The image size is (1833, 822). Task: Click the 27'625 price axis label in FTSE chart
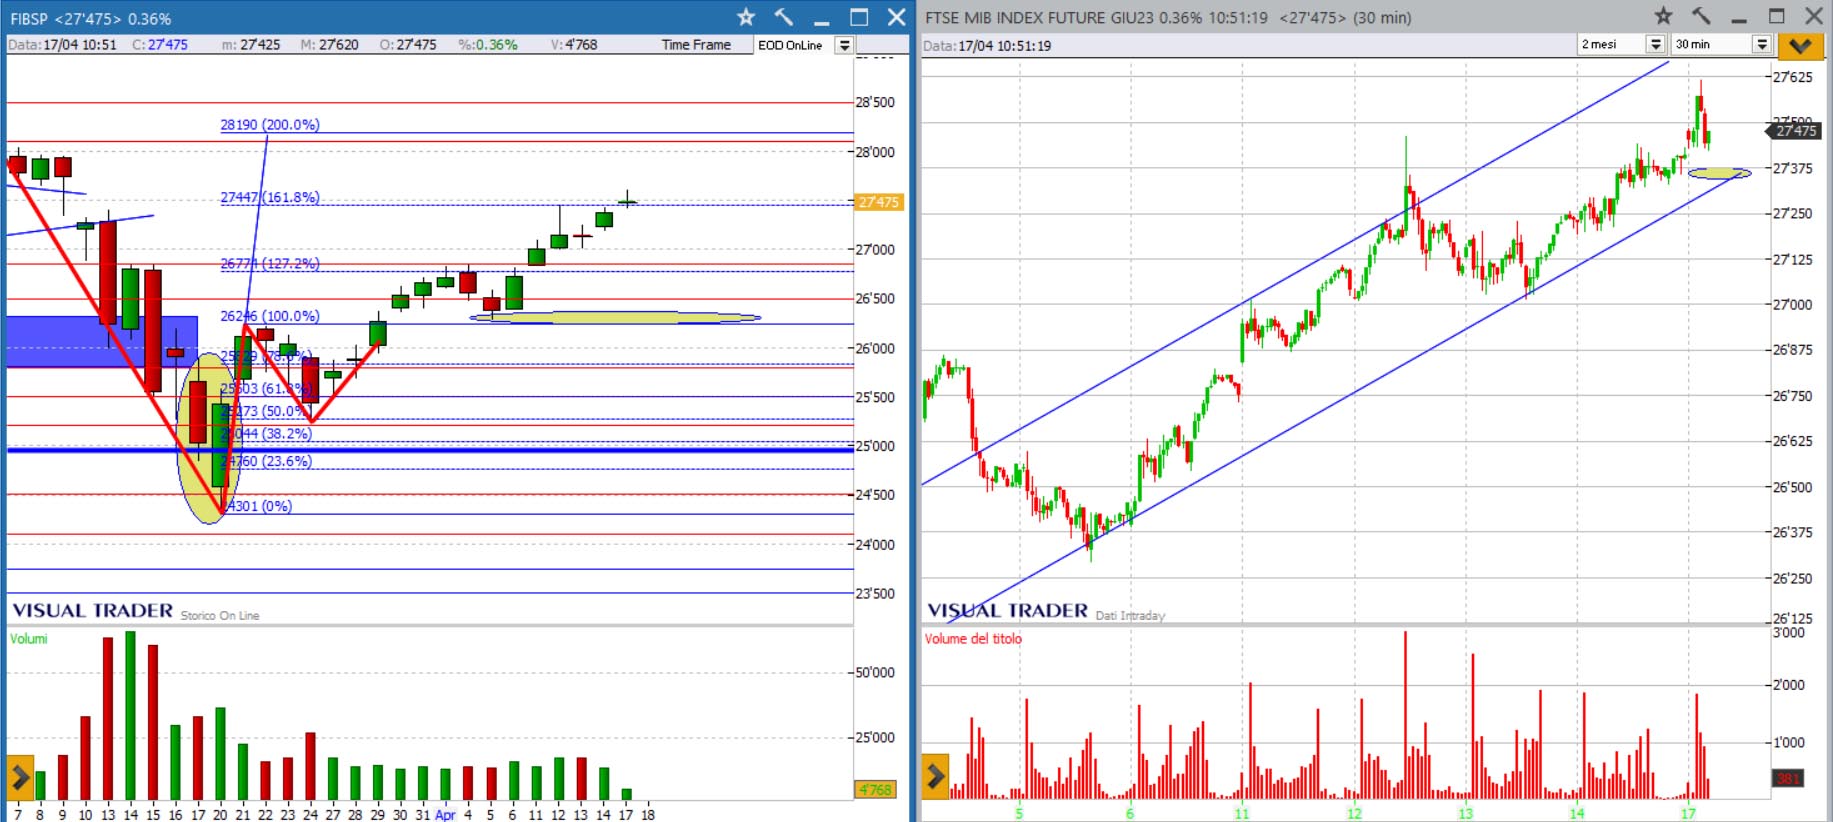pyautogui.click(x=1792, y=77)
